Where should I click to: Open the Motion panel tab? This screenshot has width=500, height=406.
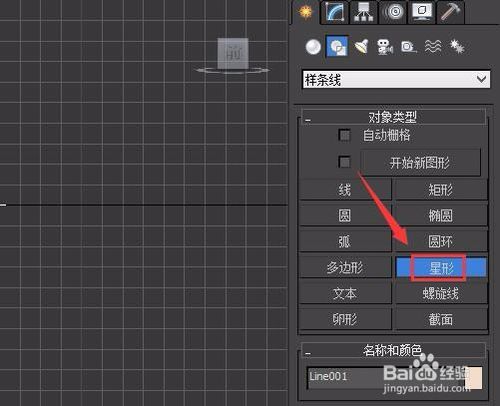[x=393, y=12]
